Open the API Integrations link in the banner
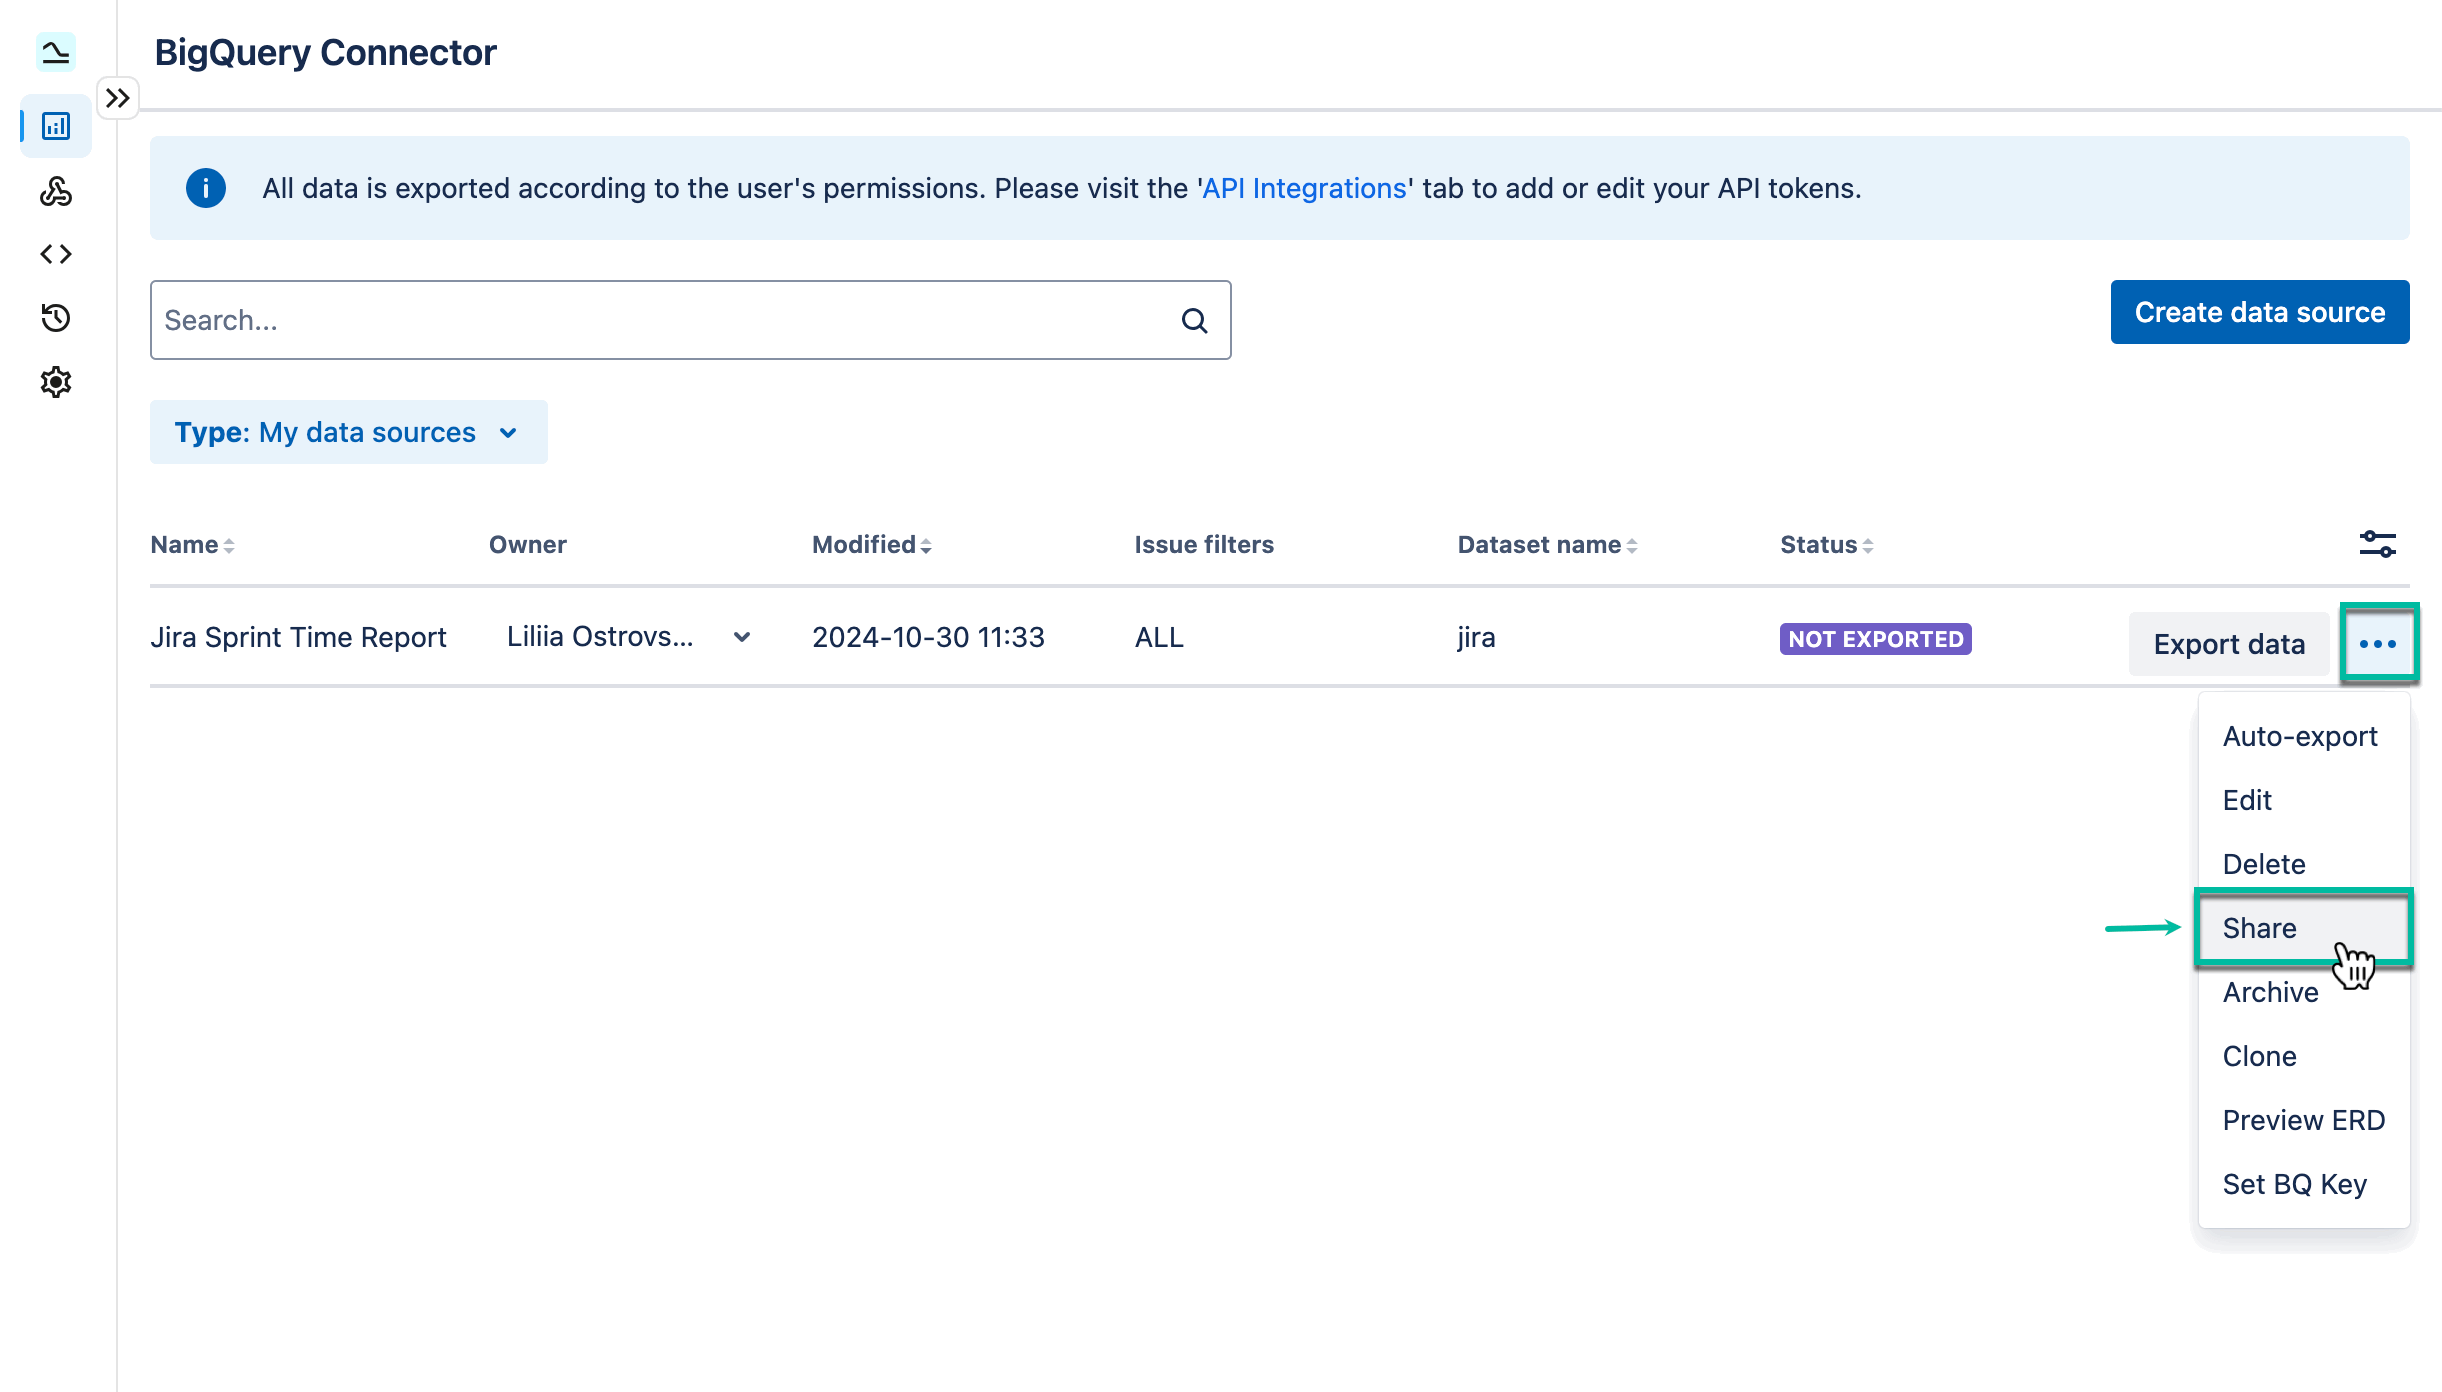The image size is (2442, 1392). (x=1301, y=187)
